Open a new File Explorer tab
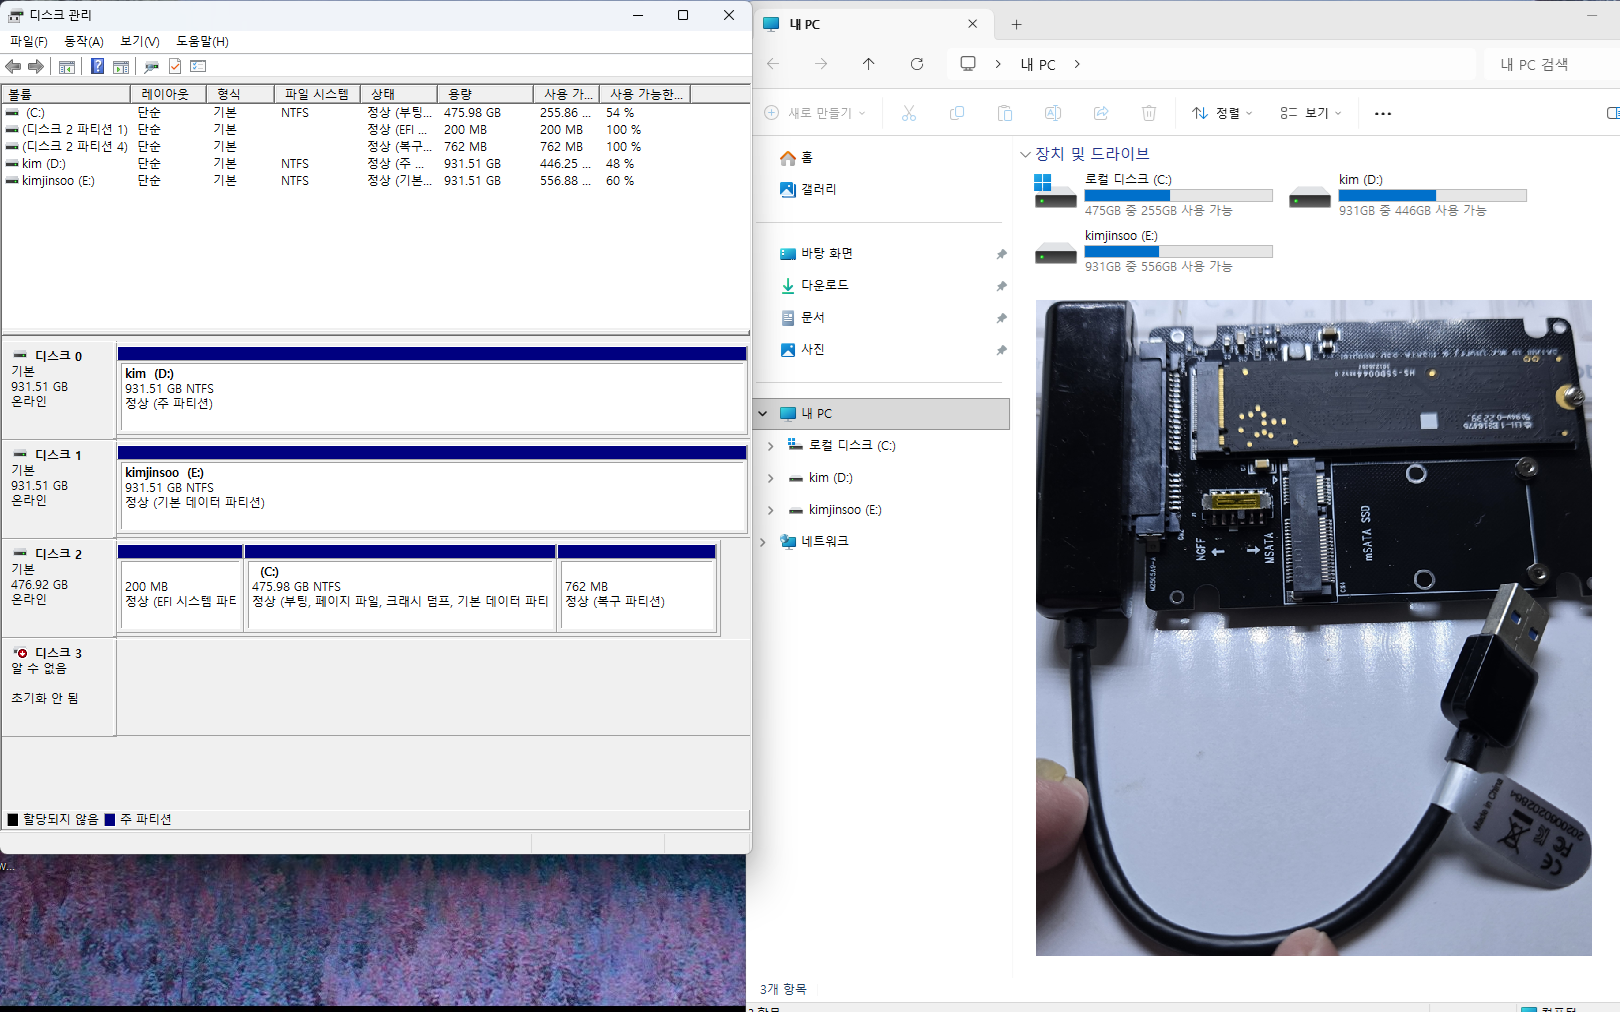This screenshot has width=1620, height=1012. coord(1016,24)
